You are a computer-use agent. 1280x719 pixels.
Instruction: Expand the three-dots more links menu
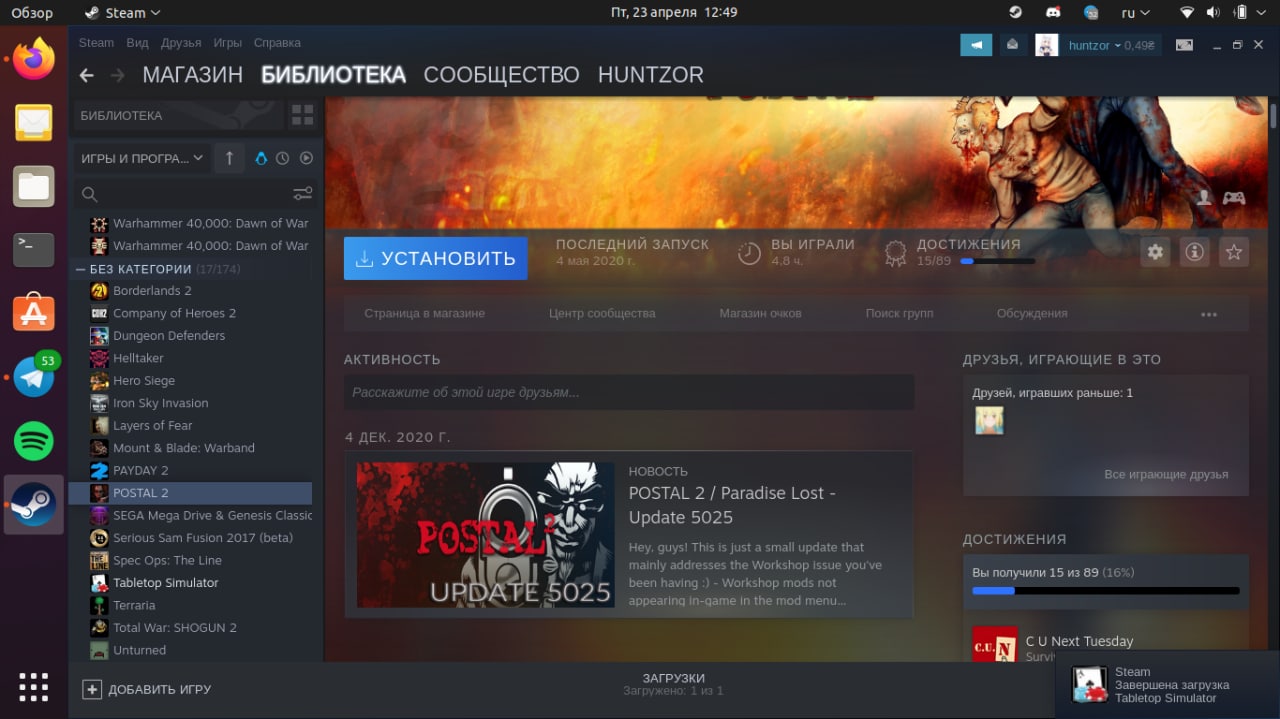(1209, 314)
